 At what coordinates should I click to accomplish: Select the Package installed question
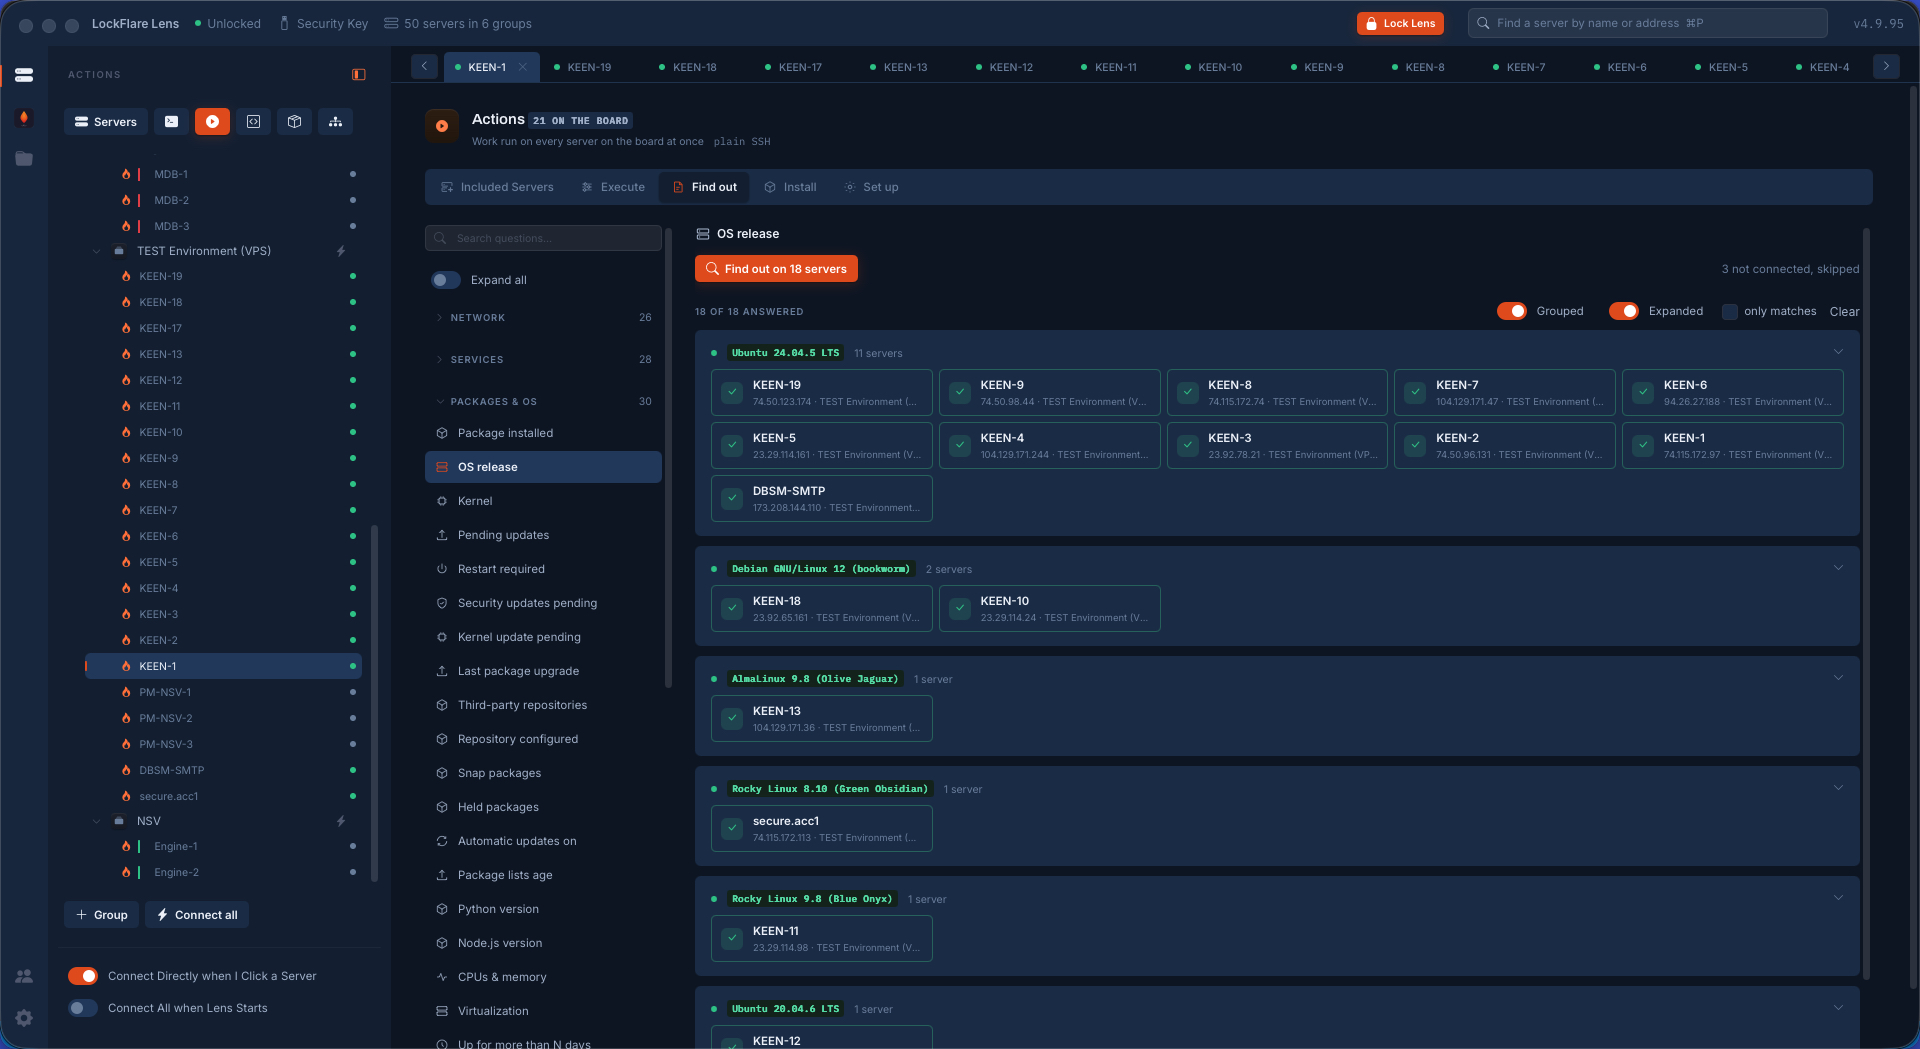click(x=543, y=433)
